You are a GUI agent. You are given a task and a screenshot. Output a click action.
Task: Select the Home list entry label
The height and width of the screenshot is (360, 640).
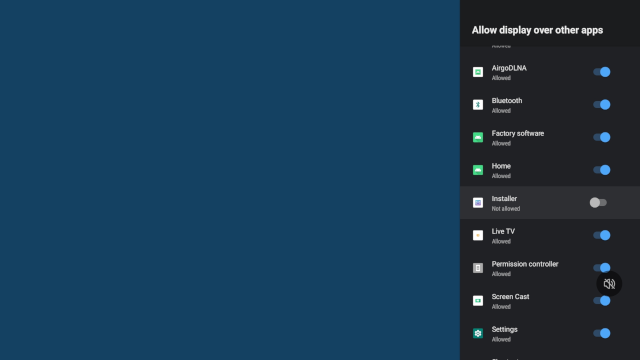click(501, 166)
